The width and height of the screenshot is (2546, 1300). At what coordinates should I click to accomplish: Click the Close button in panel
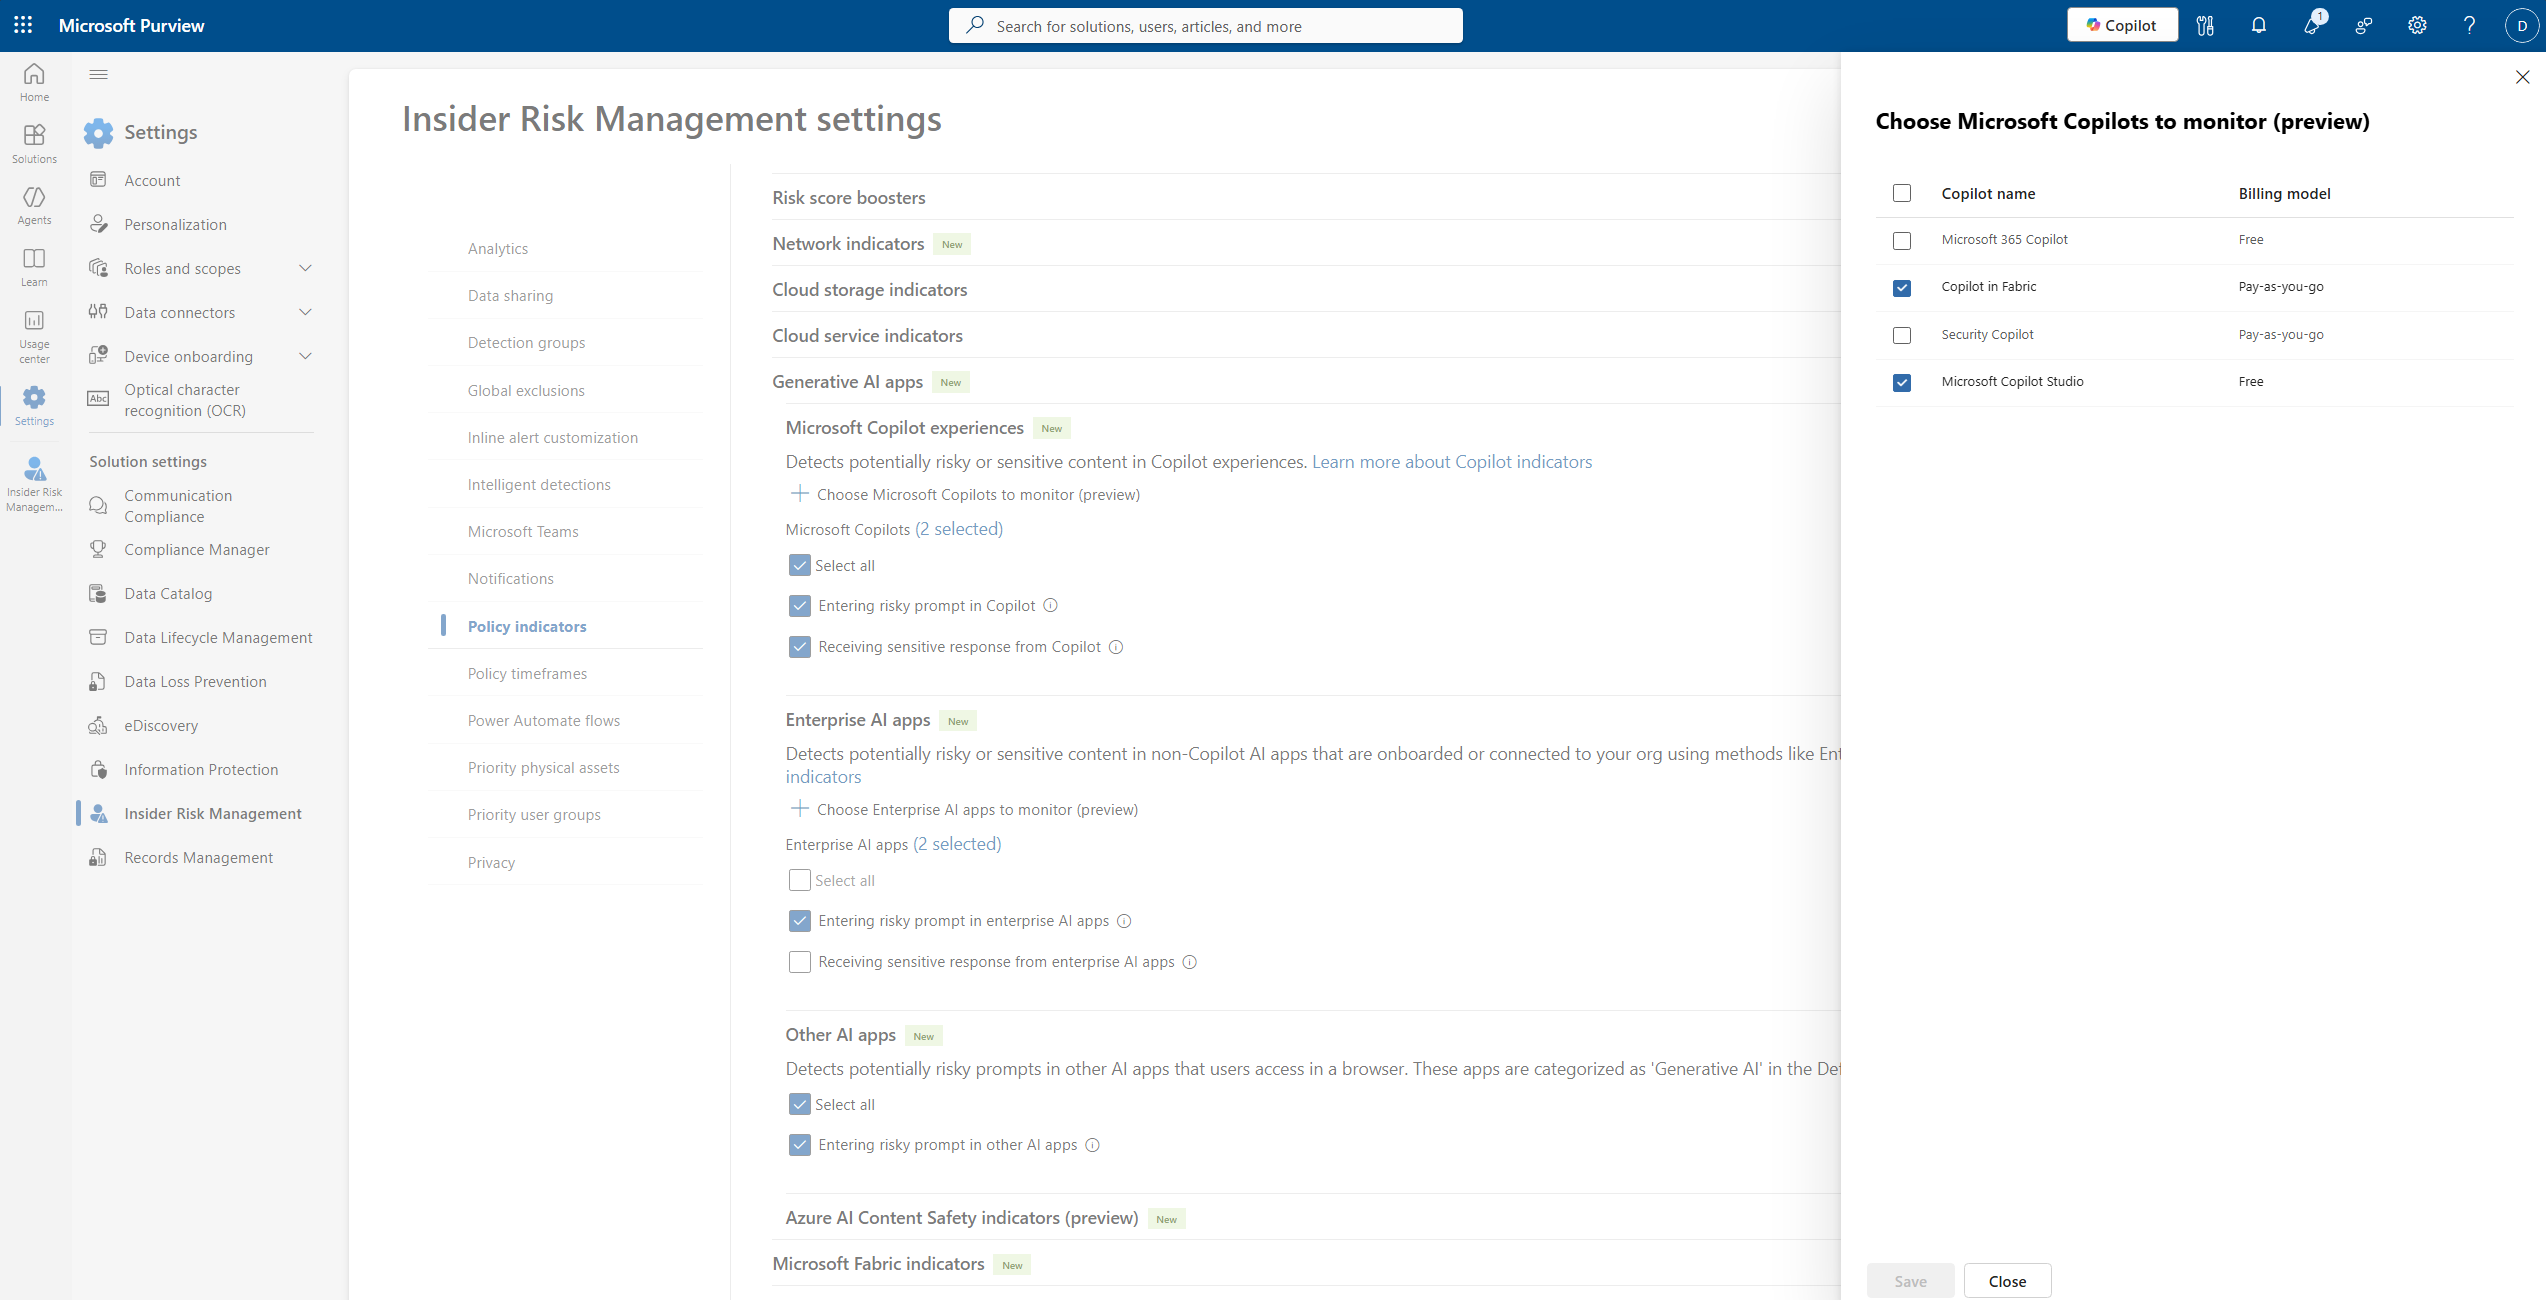[2007, 1281]
